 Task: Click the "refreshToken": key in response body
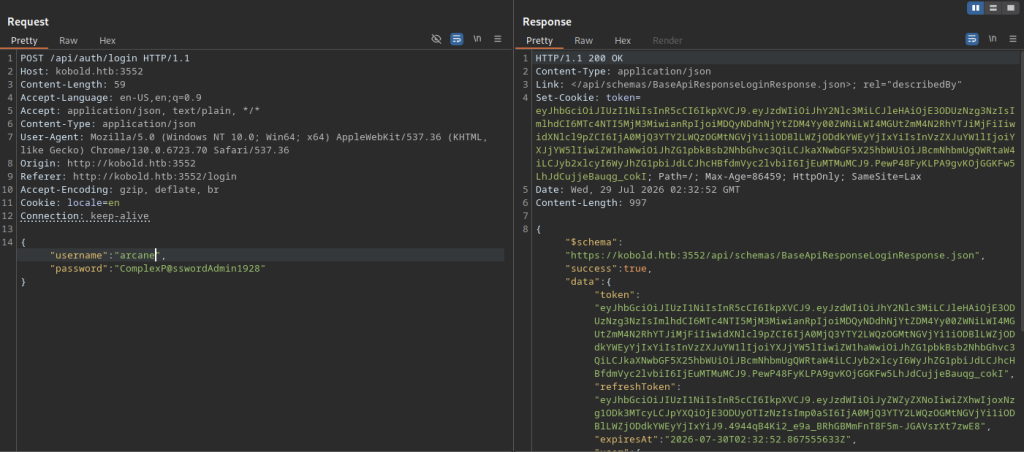tap(635, 387)
